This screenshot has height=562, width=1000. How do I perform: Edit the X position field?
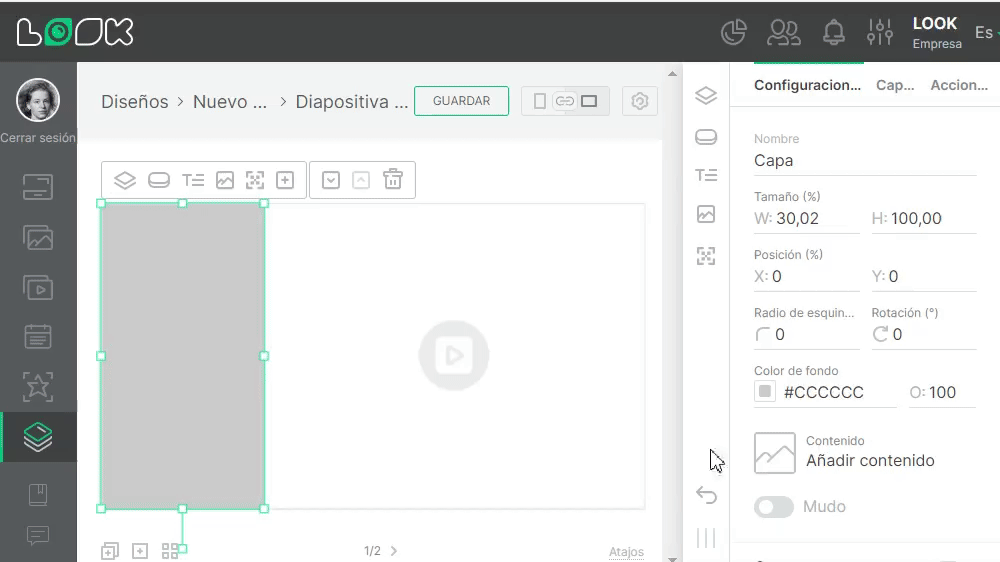[x=806, y=277]
